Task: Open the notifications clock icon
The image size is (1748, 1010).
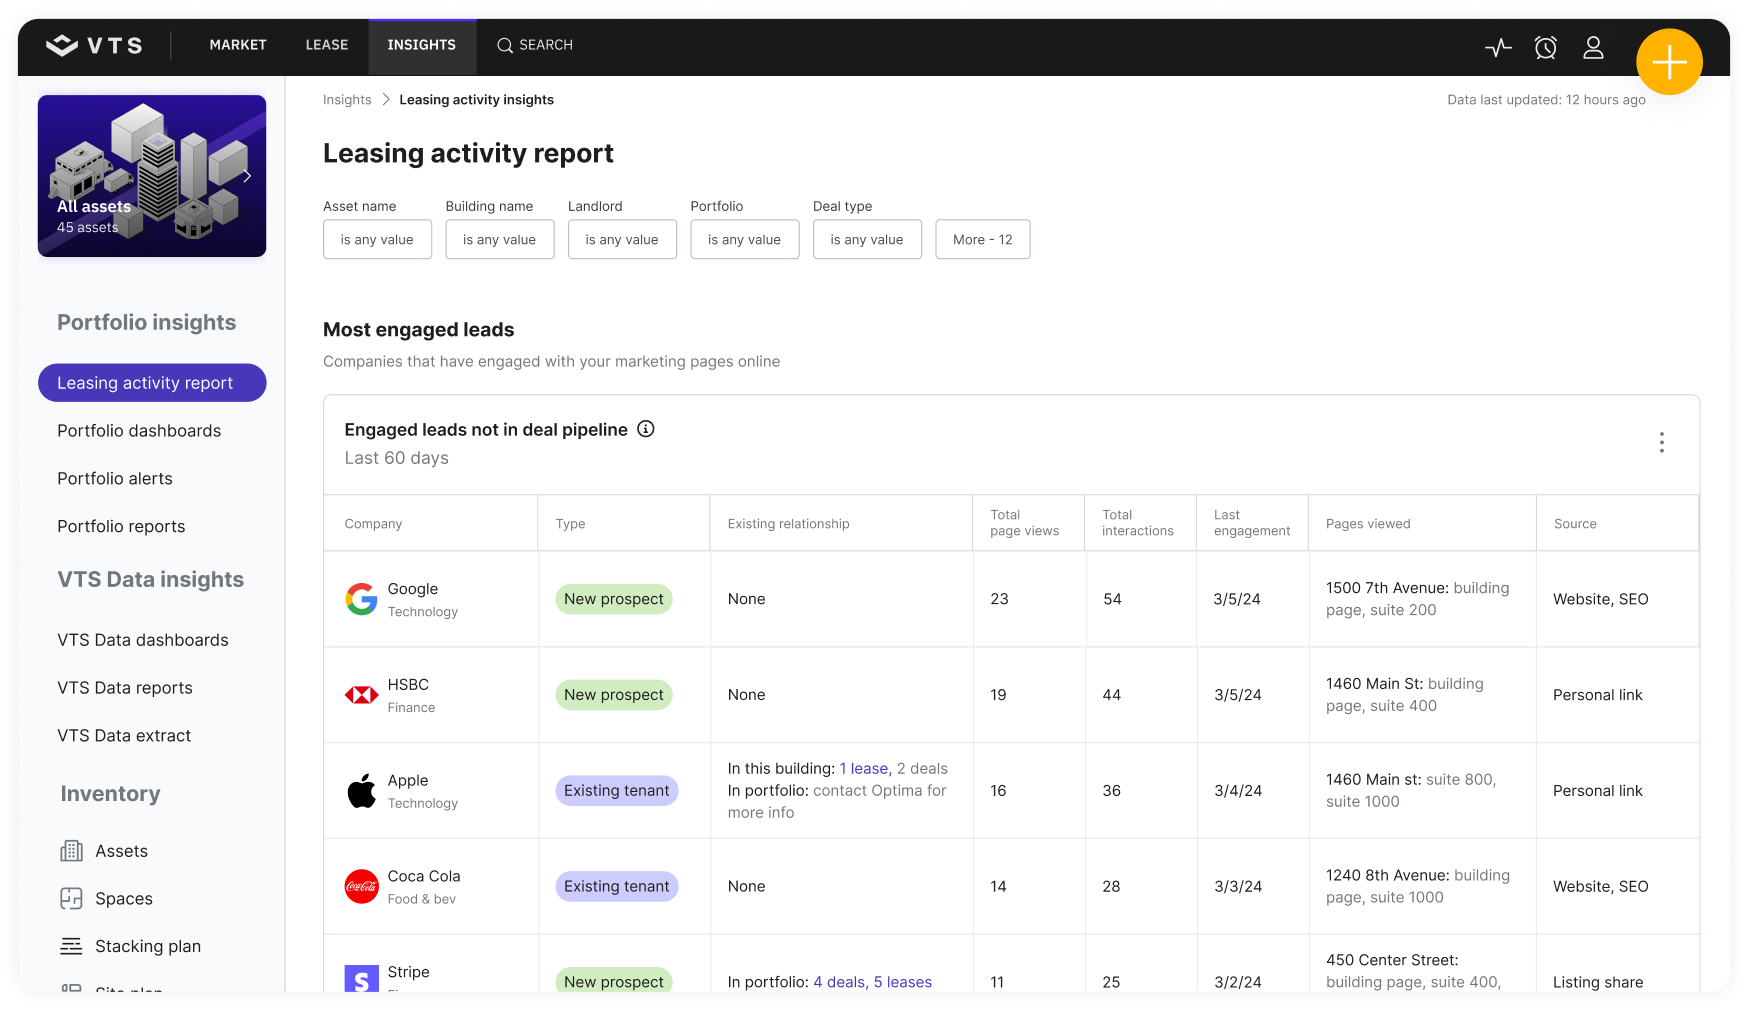Action: coord(1546,47)
